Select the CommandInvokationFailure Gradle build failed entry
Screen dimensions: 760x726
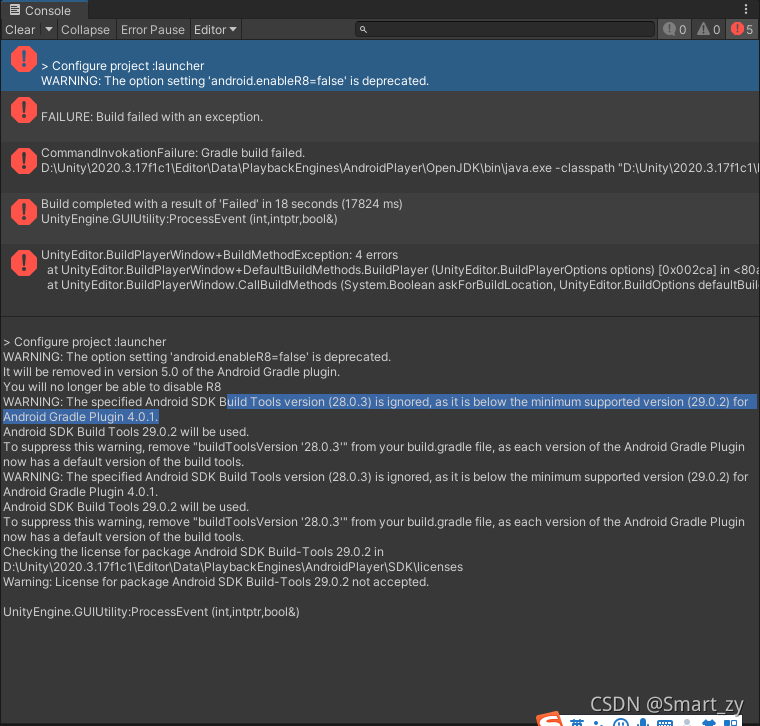point(380,168)
